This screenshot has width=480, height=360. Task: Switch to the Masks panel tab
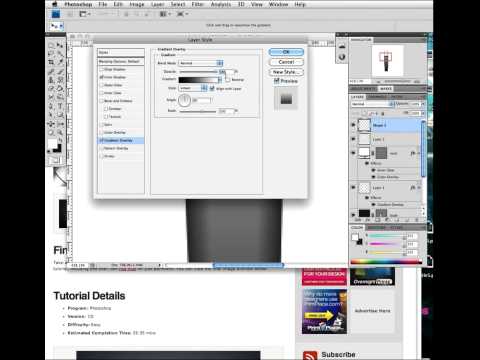(386, 89)
